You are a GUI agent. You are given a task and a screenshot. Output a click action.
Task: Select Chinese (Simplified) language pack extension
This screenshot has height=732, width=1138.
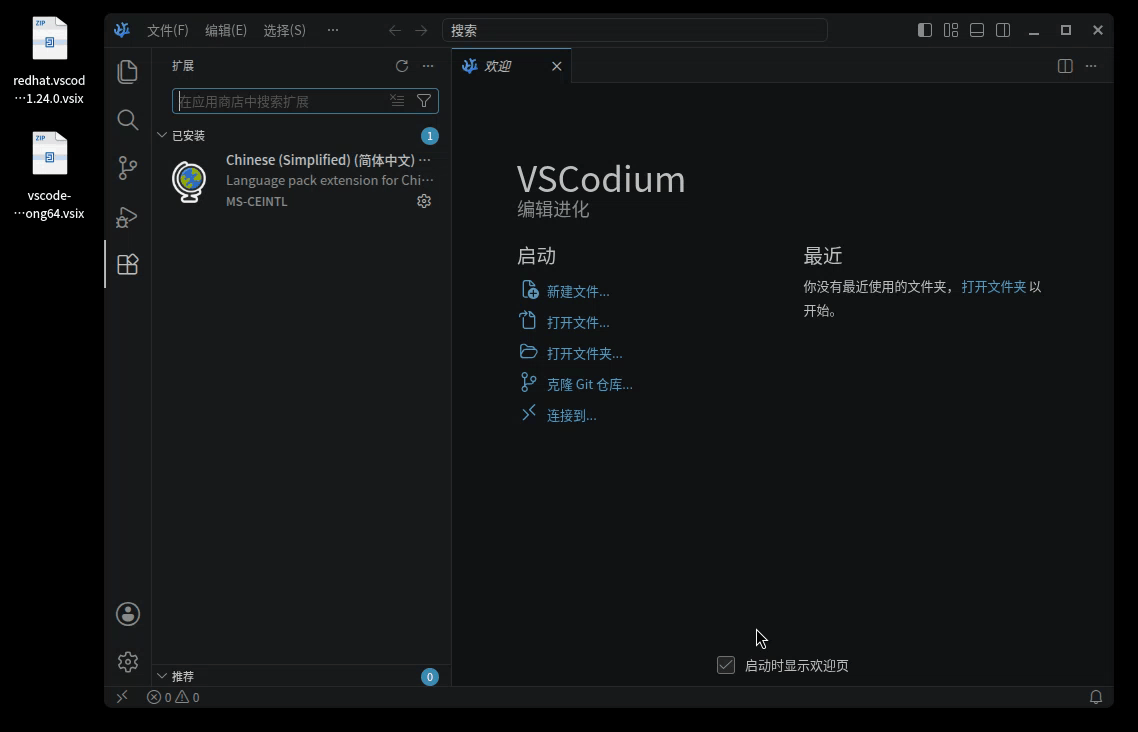point(301,180)
